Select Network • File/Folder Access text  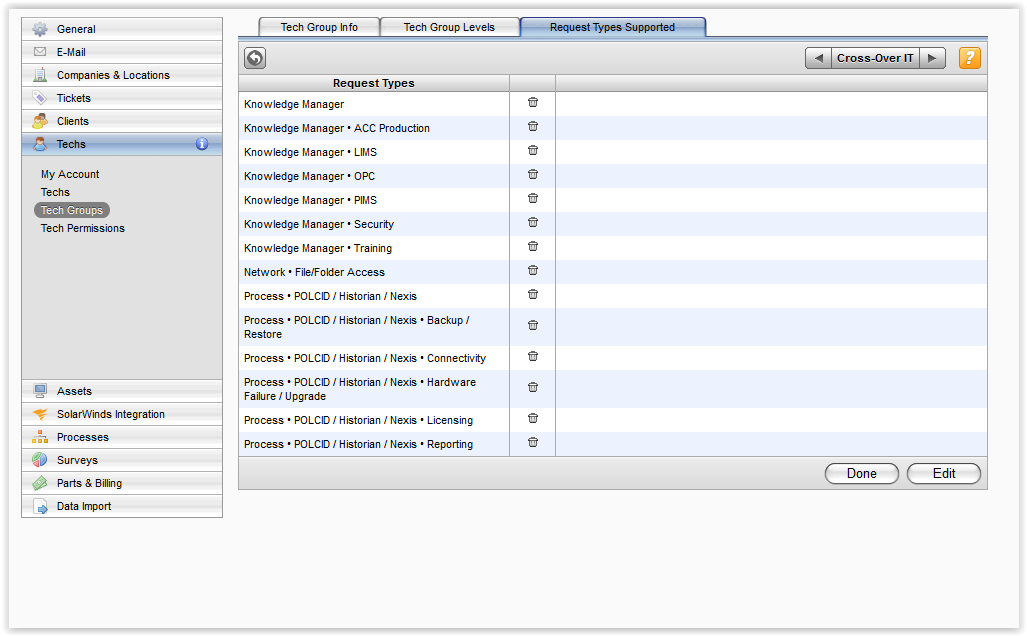[314, 272]
